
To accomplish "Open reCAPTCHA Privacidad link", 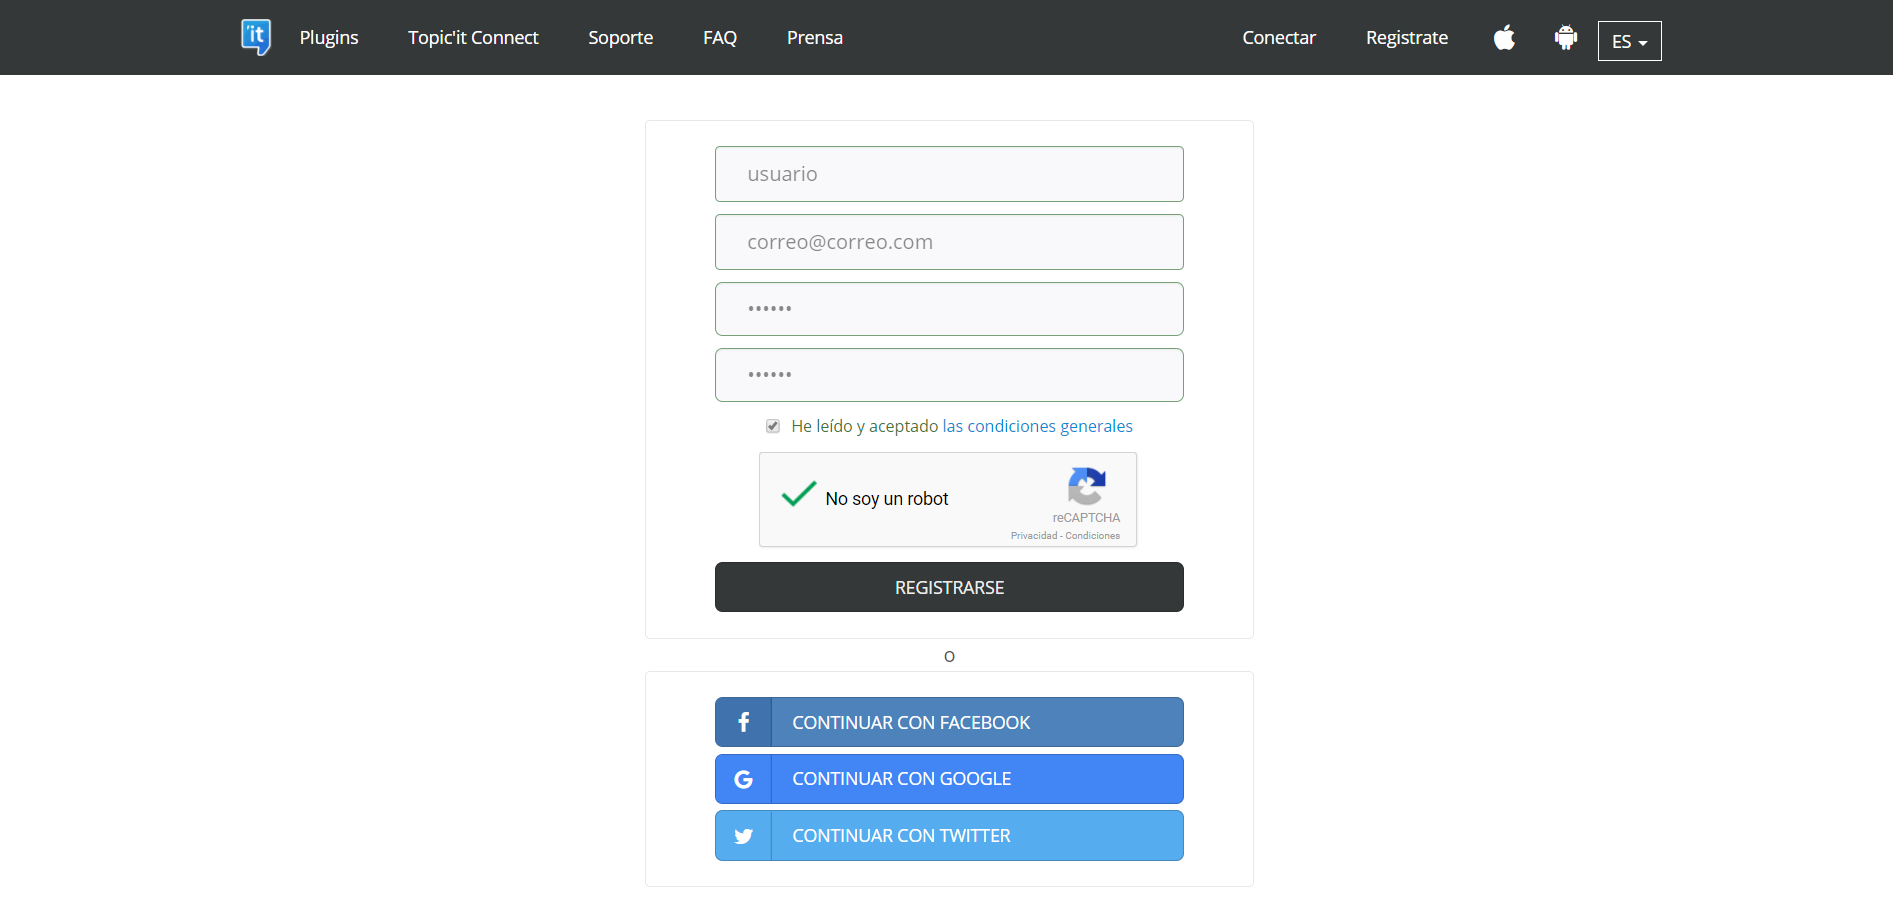I will (x=1034, y=536).
